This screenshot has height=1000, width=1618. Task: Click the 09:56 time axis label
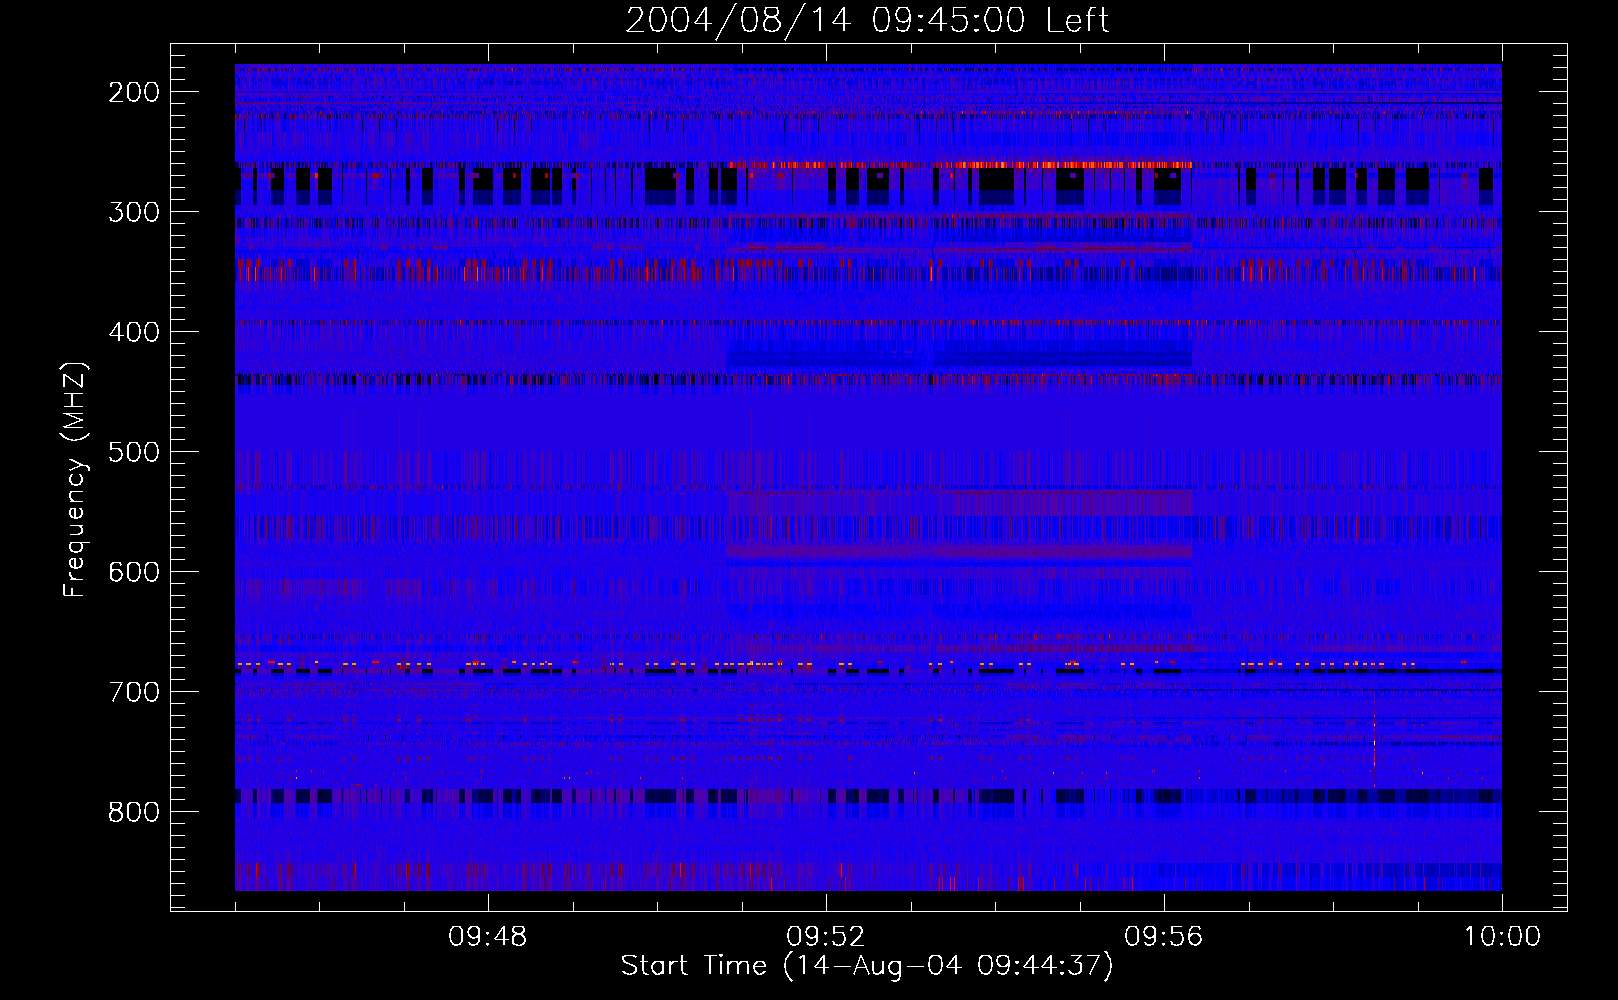[1163, 937]
